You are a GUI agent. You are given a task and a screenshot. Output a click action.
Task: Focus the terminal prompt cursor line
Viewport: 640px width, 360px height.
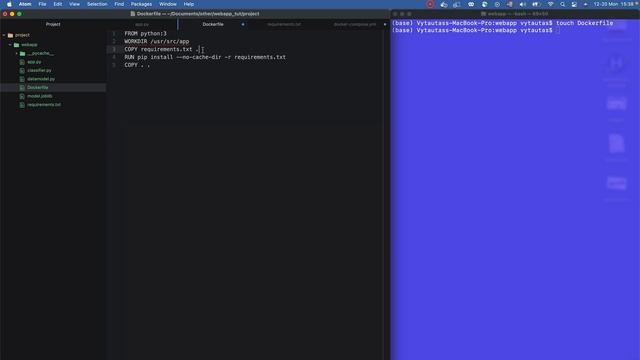click(476, 31)
